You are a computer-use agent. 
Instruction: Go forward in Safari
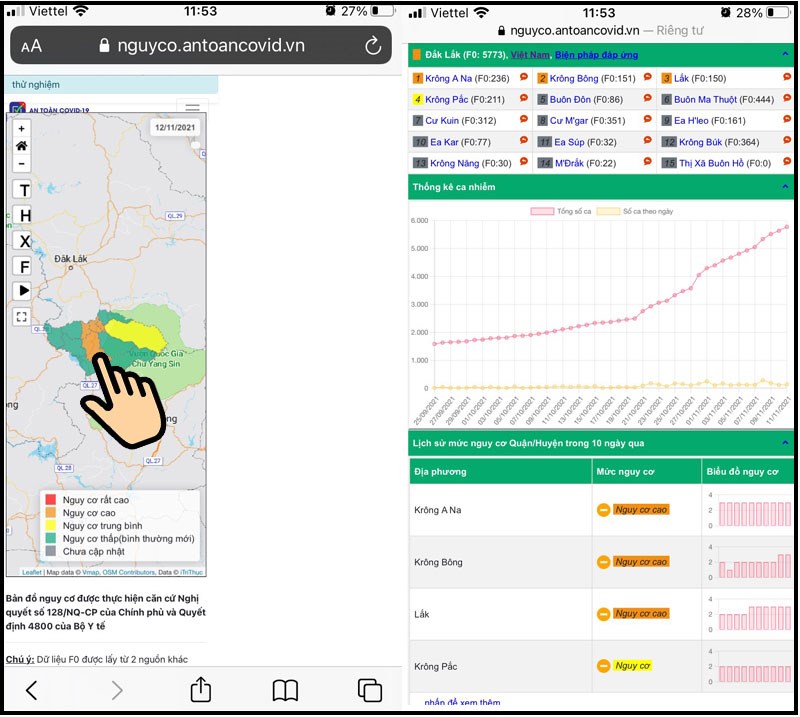(117, 690)
